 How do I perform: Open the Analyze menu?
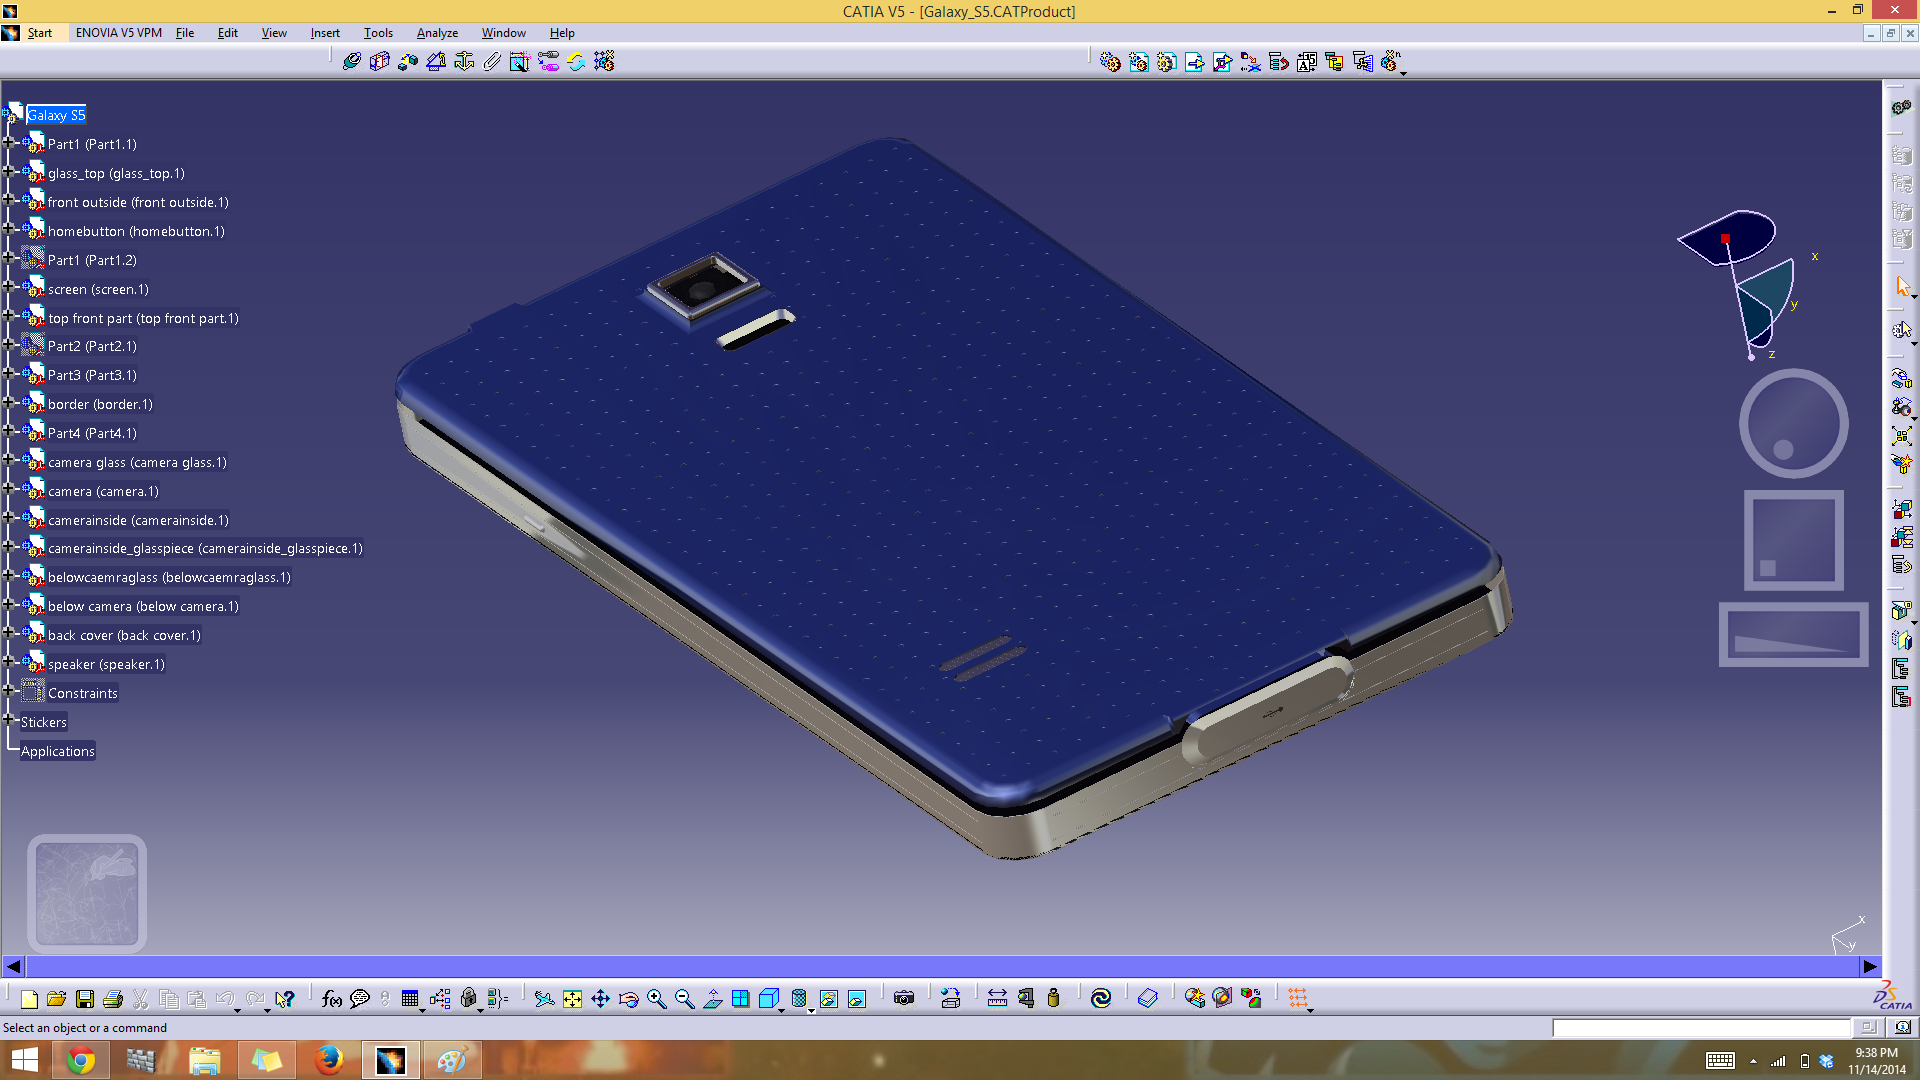click(437, 33)
